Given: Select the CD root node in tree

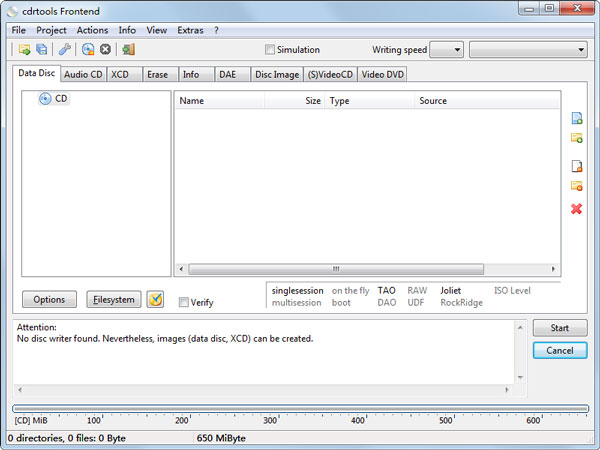Looking at the screenshot, I should 54,99.
